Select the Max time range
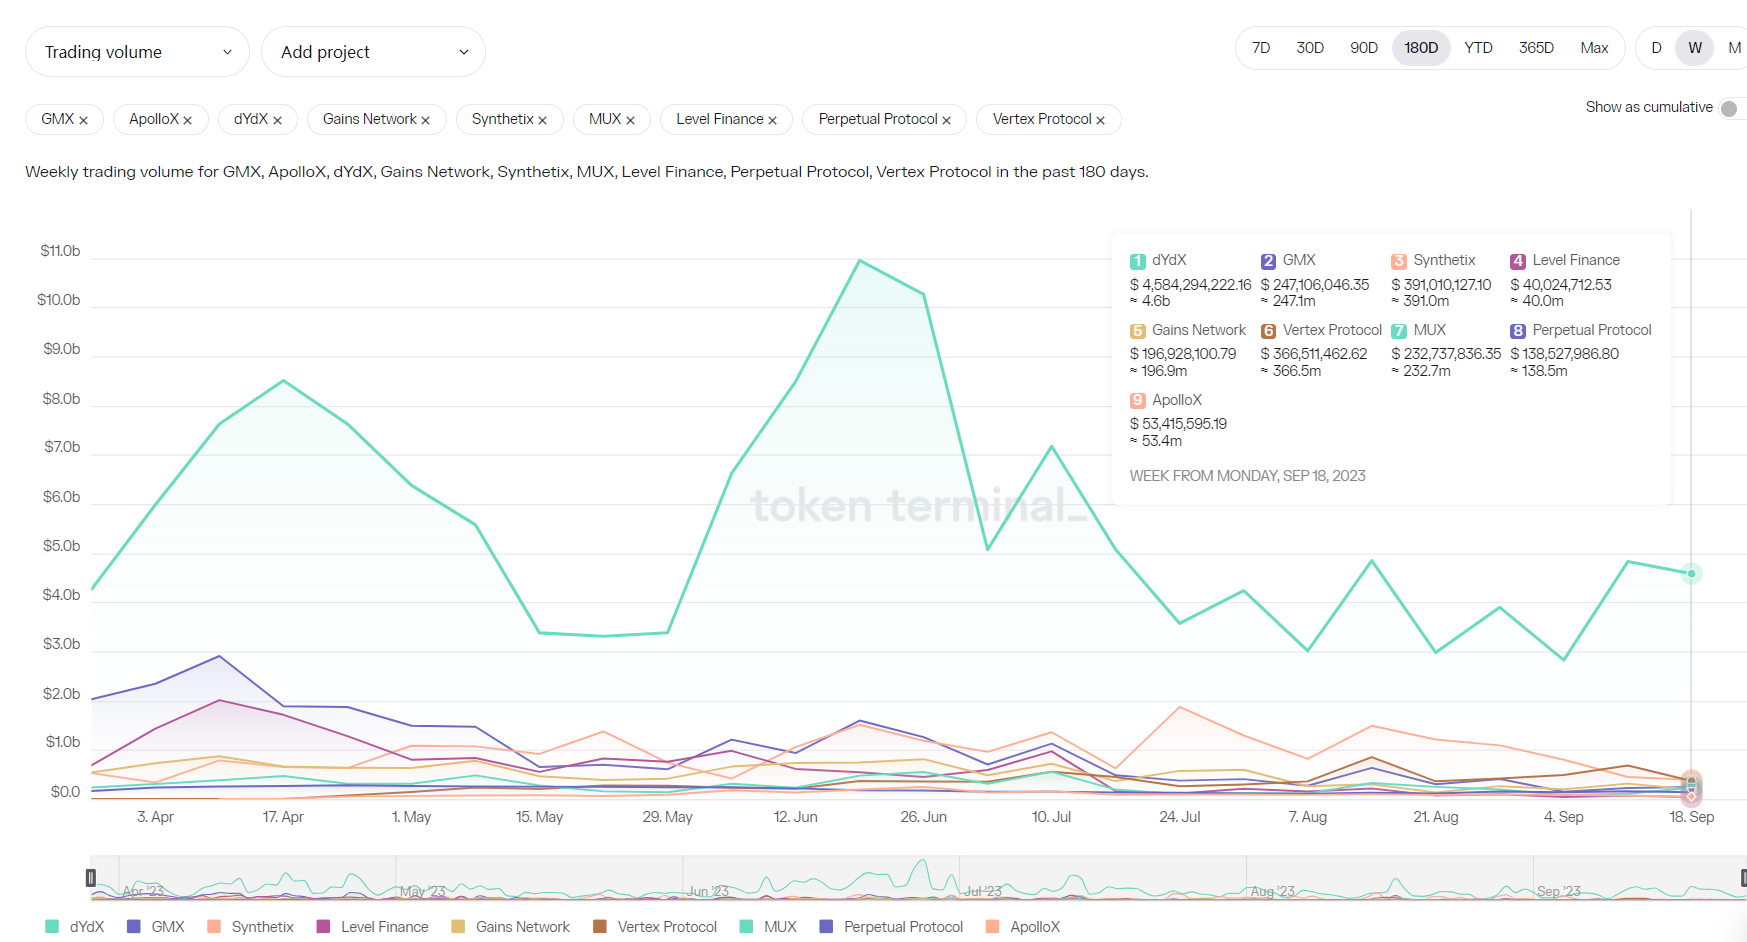This screenshot has width=1747, height=942. click(1594, 48)
